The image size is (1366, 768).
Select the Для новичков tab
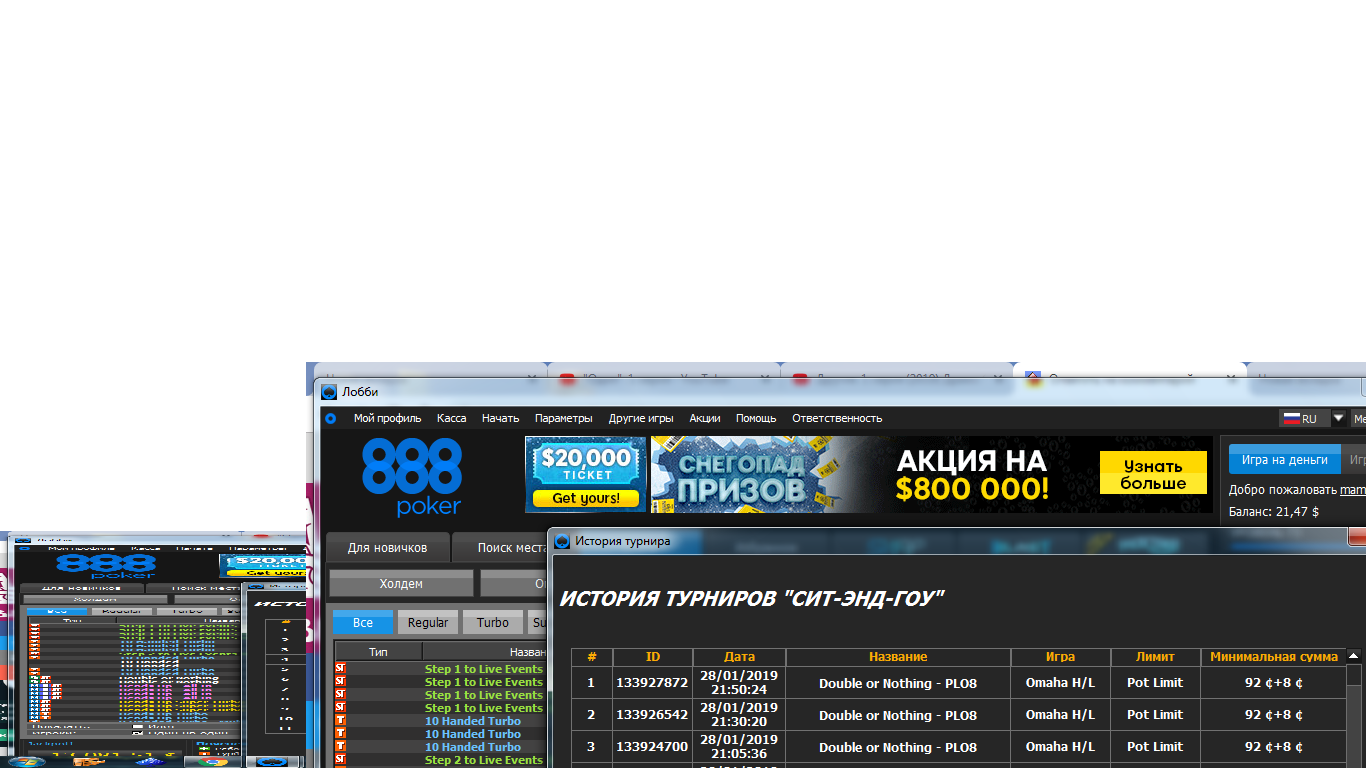click(x=387, y=548)
